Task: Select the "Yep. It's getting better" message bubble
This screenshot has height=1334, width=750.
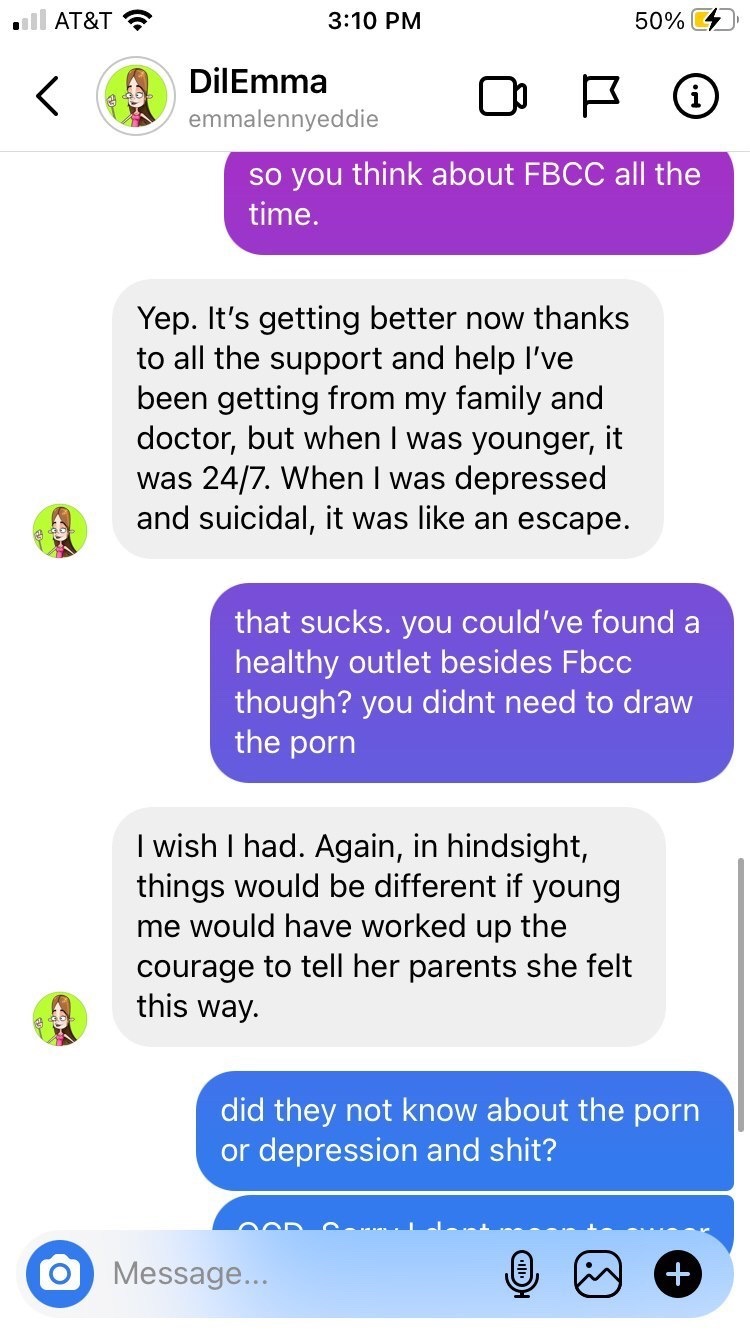Action: (x=388, y=419)
